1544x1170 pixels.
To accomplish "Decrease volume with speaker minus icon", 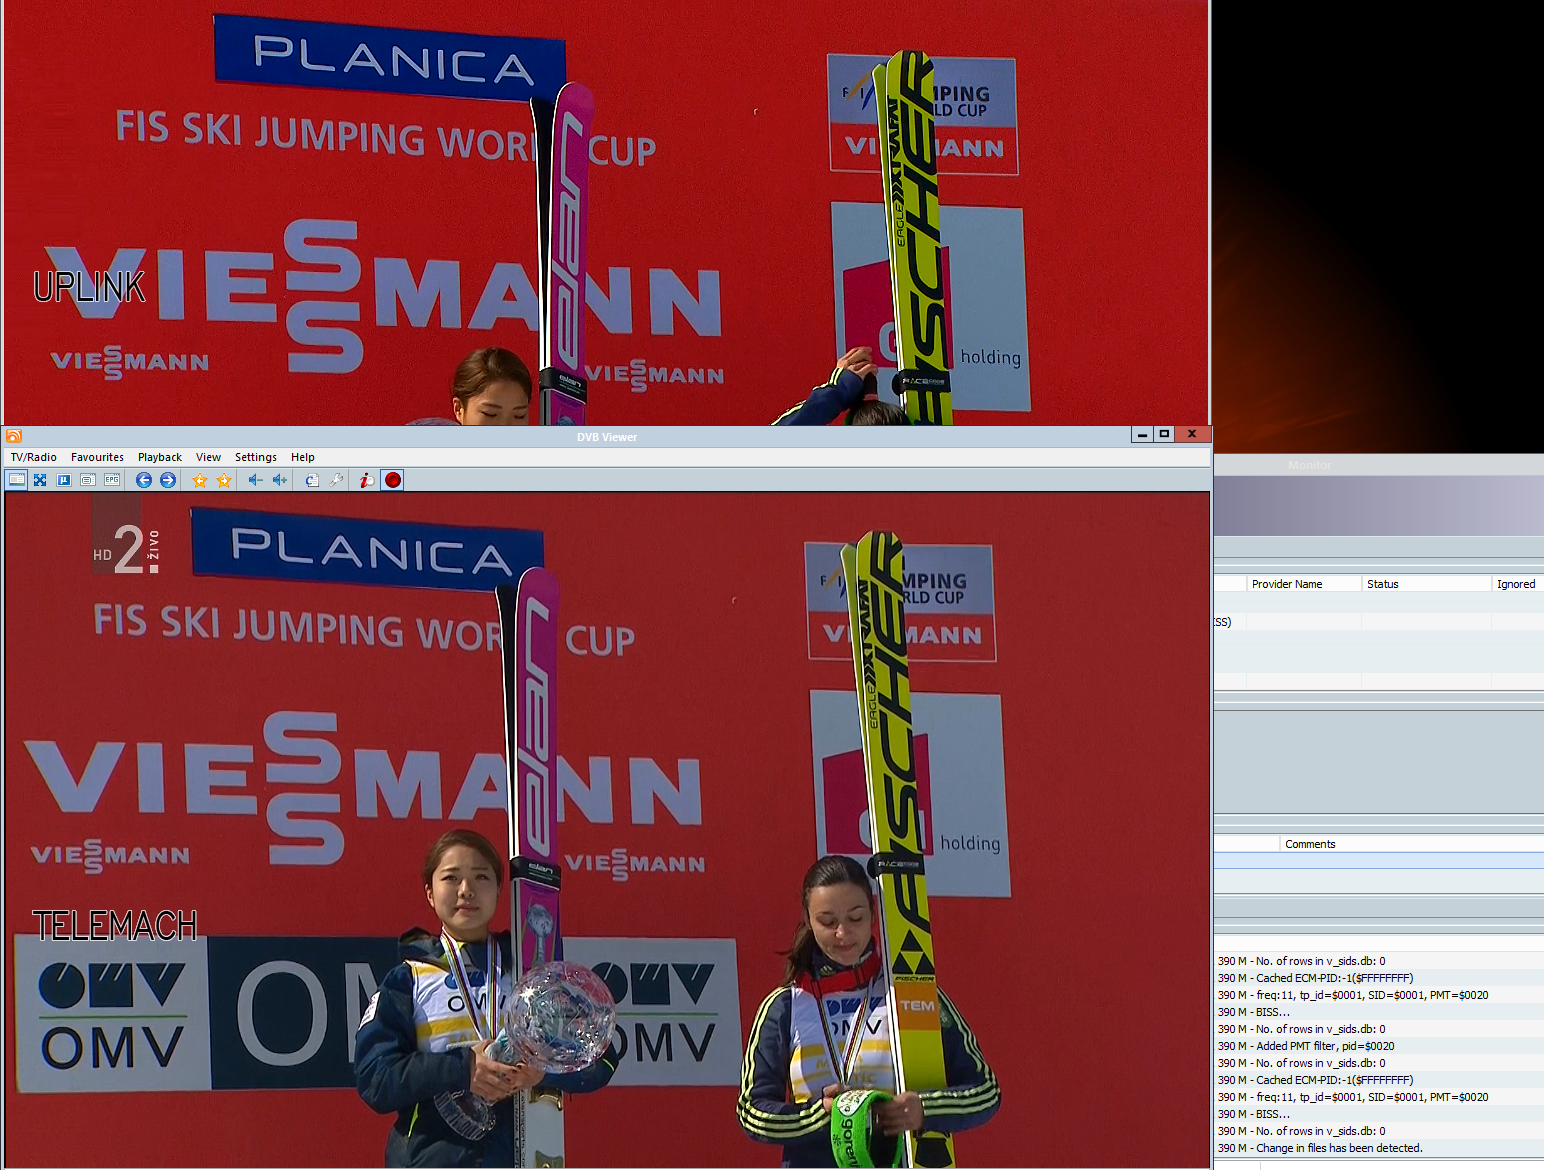I will [x=256, y=480].
